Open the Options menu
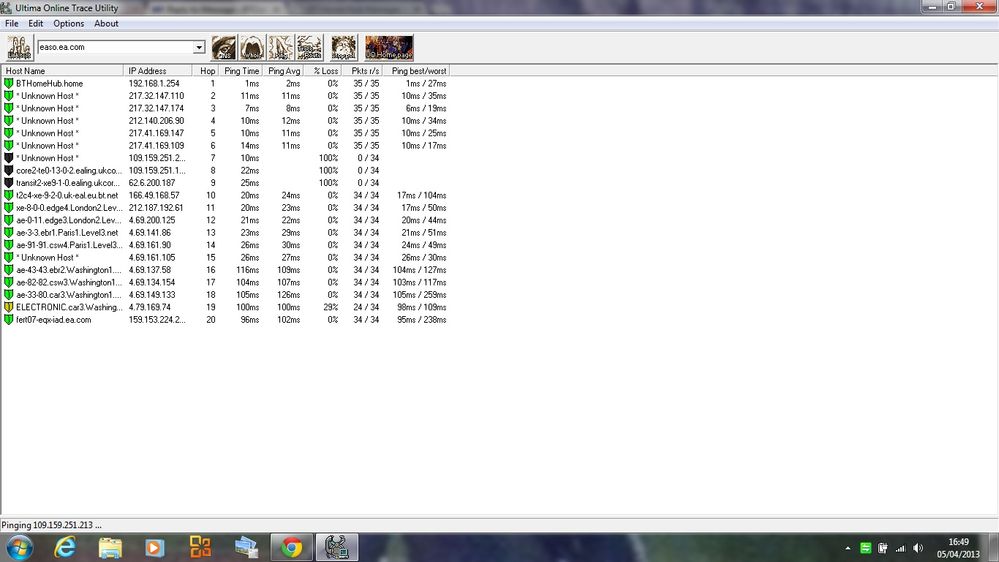Screen dimensions: 999x562 click(x=69, y=24)
